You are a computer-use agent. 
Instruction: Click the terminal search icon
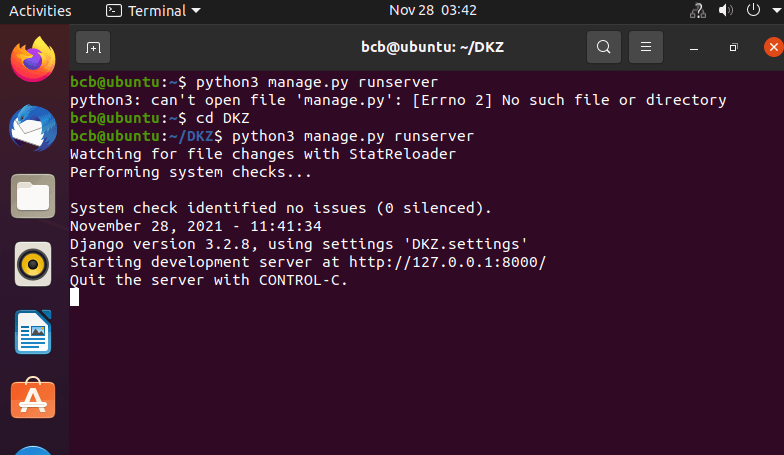[603, 47]
